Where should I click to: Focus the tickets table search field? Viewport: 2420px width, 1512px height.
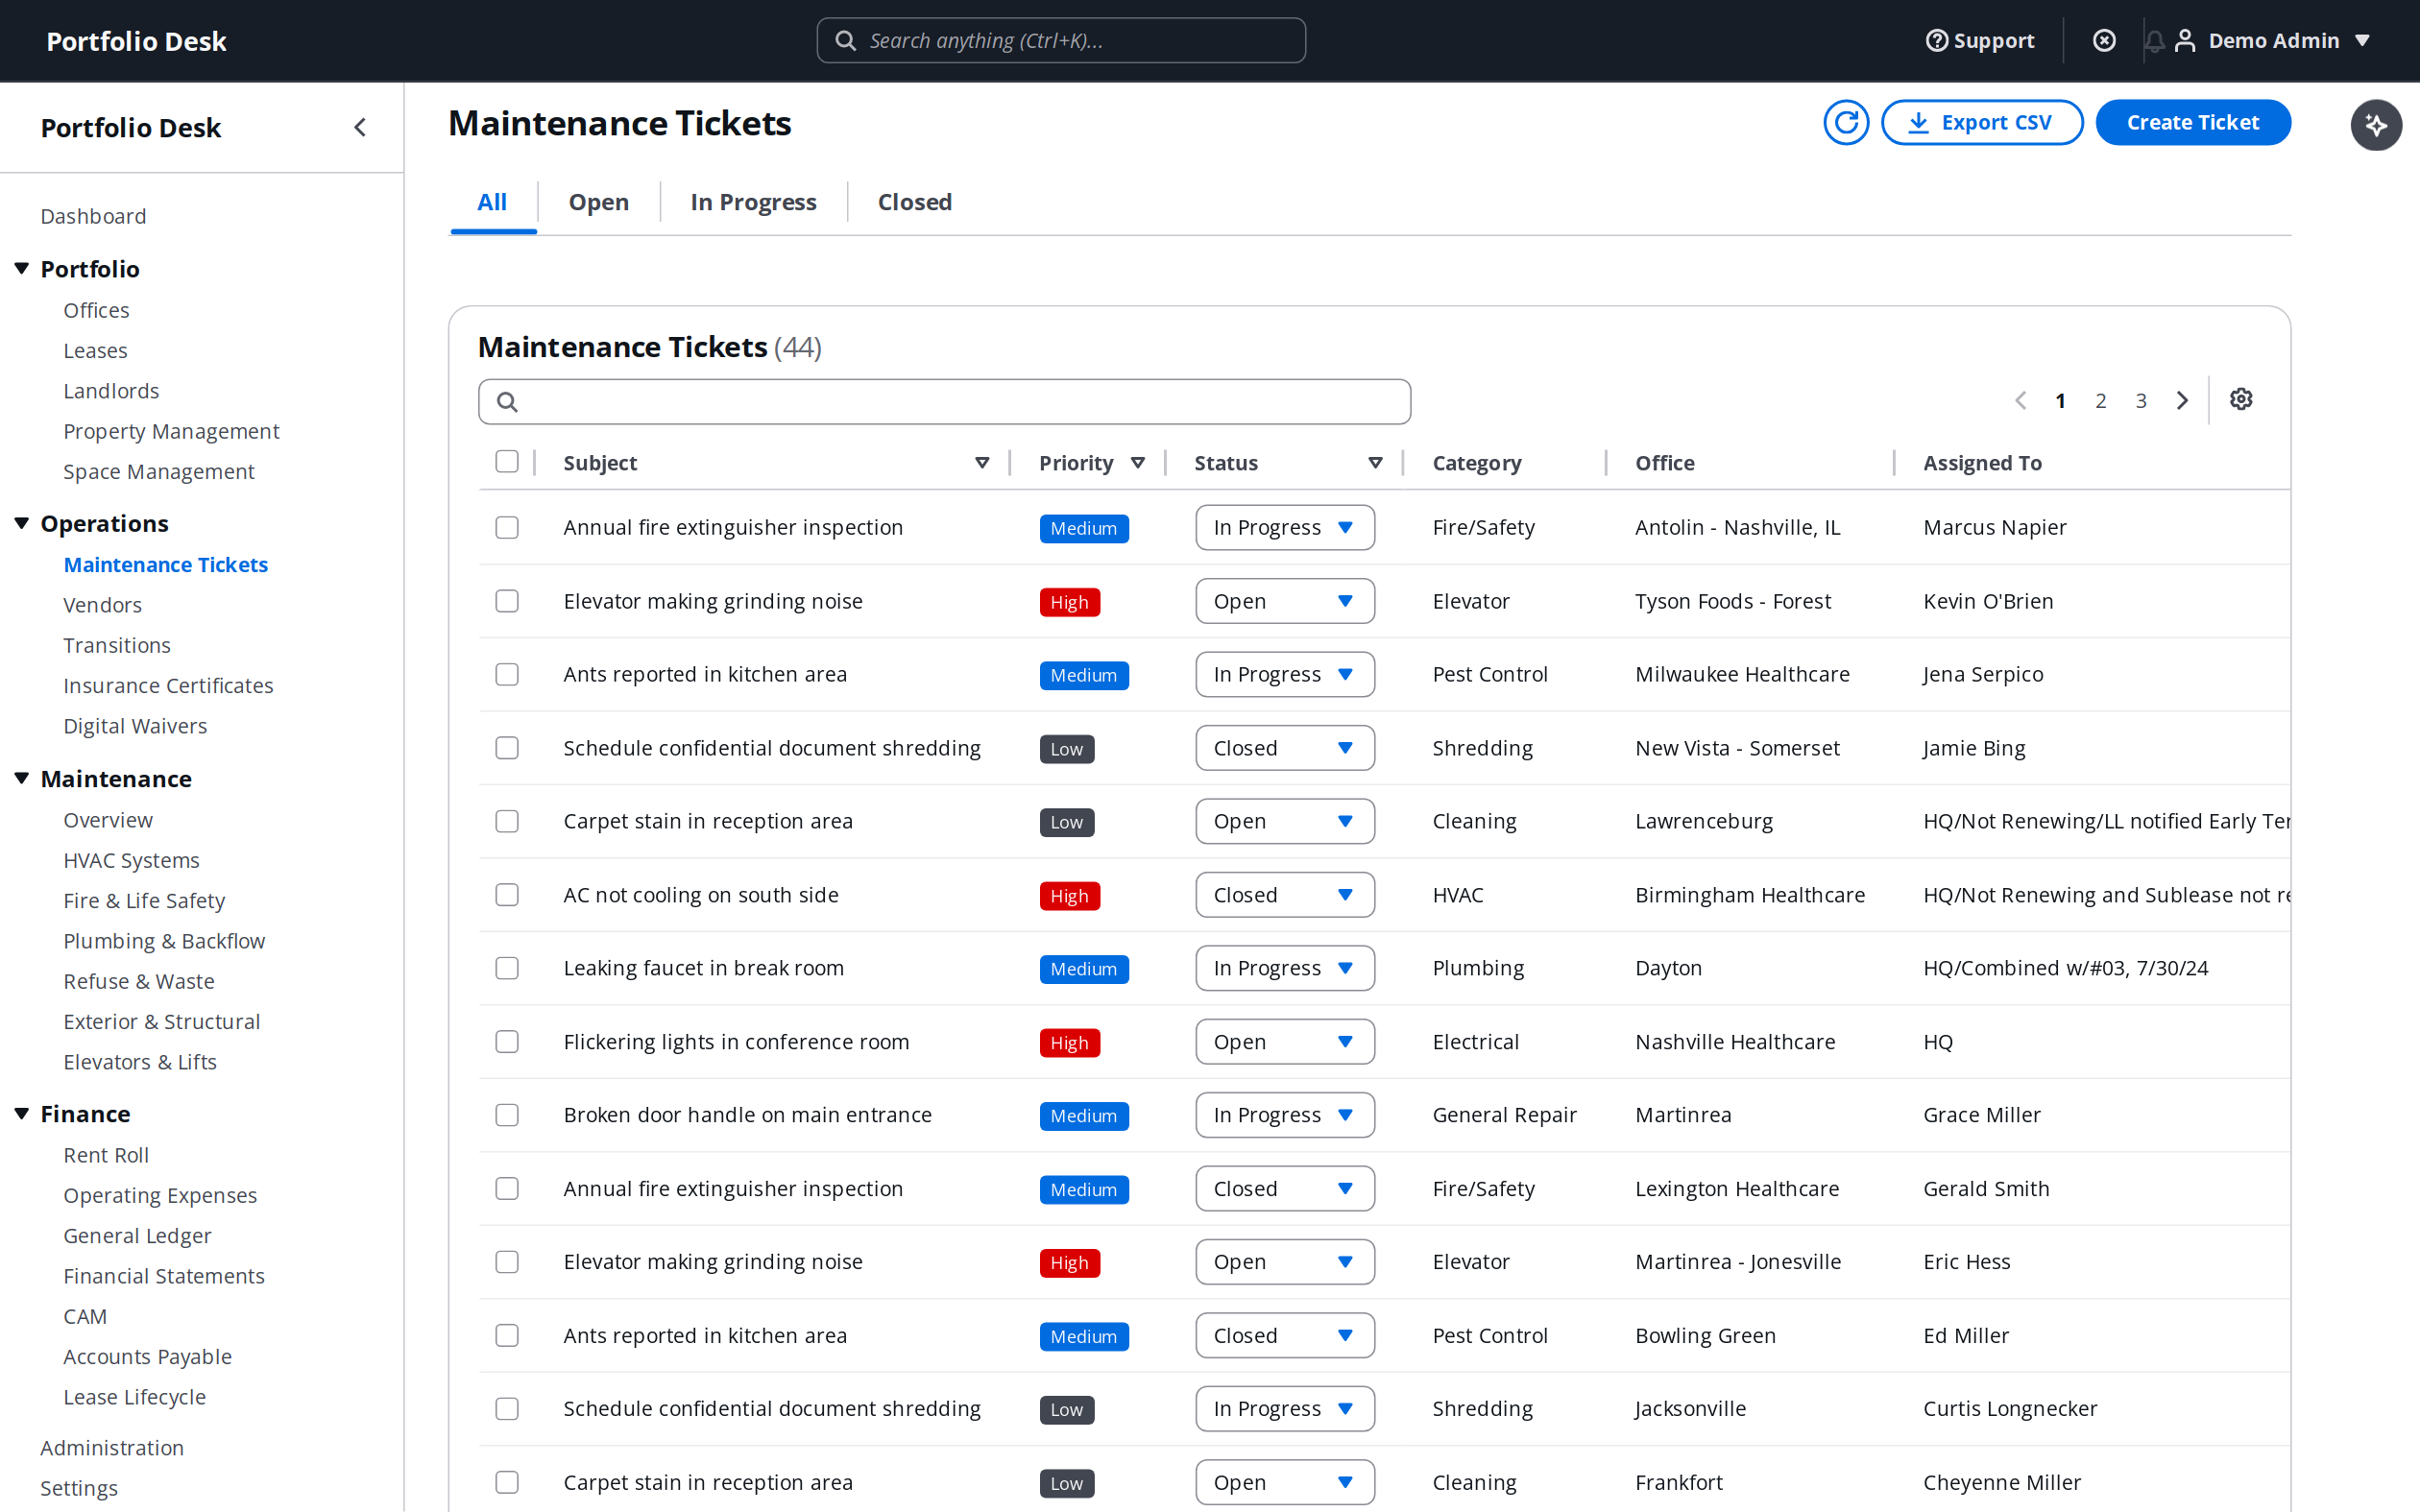[x=944, y=401]
